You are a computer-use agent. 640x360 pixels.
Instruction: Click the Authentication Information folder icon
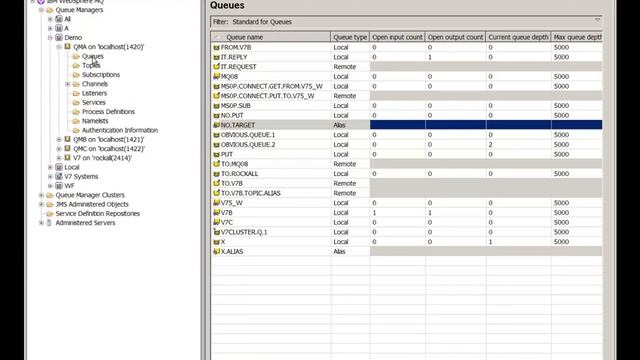coord(76,130)
